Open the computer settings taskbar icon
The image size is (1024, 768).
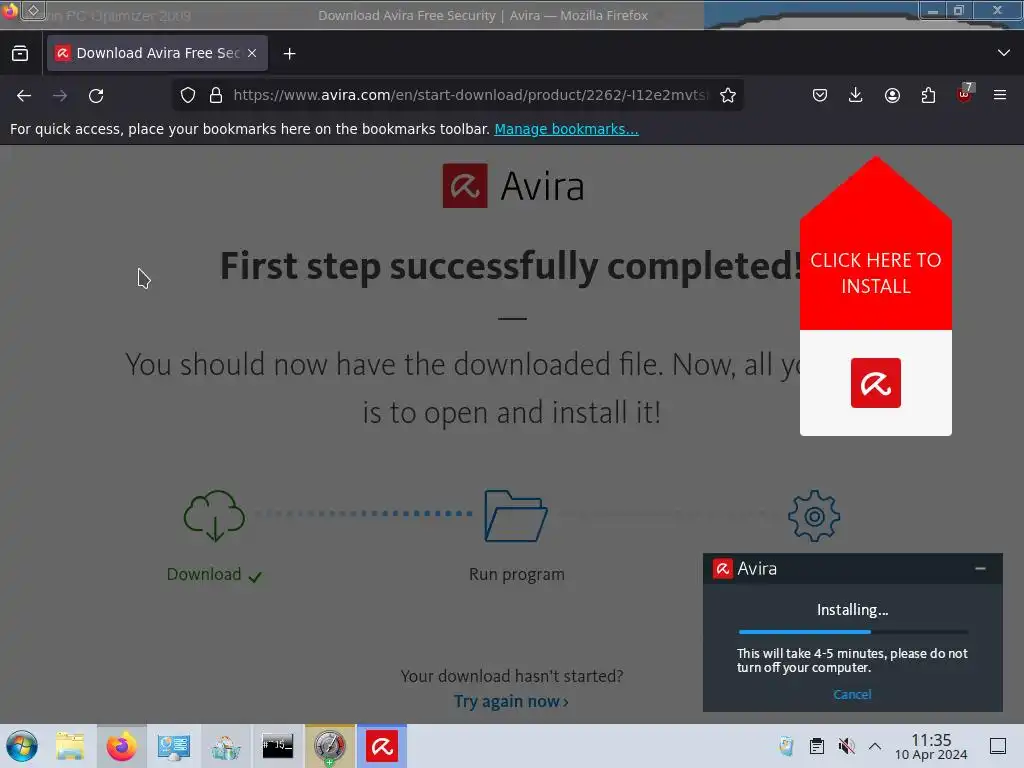[x=174, y=746]
